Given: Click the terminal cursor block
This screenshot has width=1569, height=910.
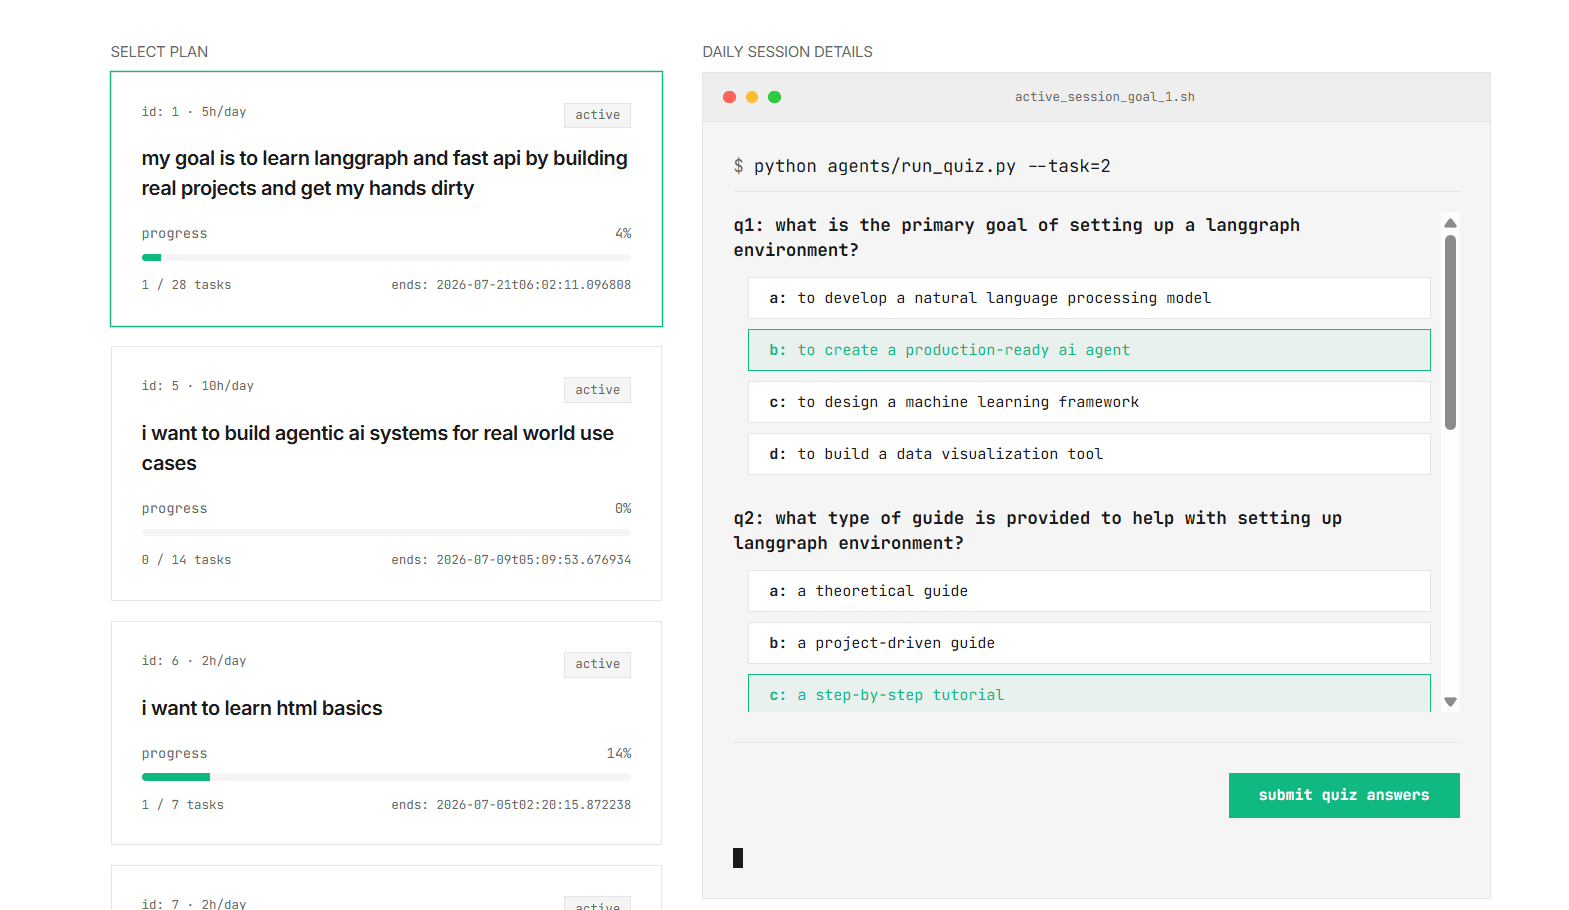Looking at the screenshot, I should pos(738,858).
